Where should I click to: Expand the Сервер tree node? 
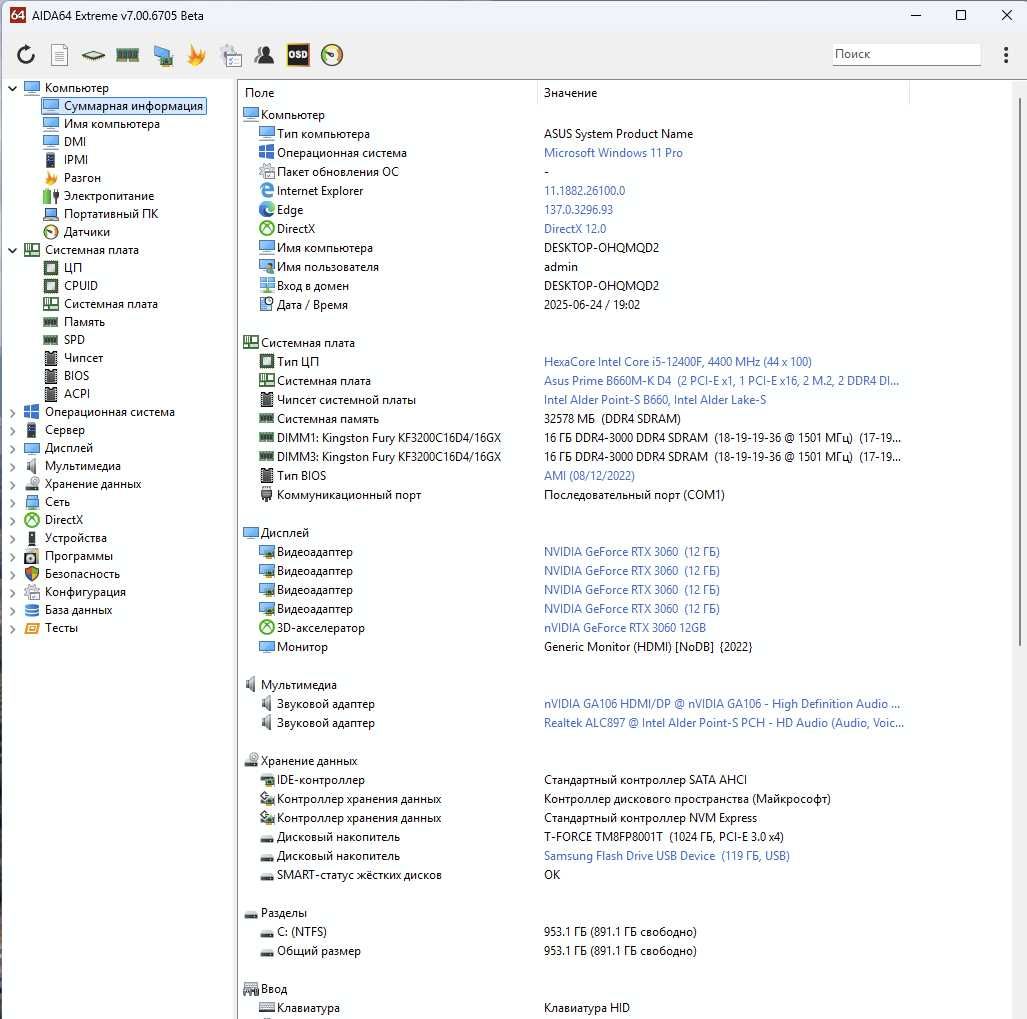[x=12, y=430]
